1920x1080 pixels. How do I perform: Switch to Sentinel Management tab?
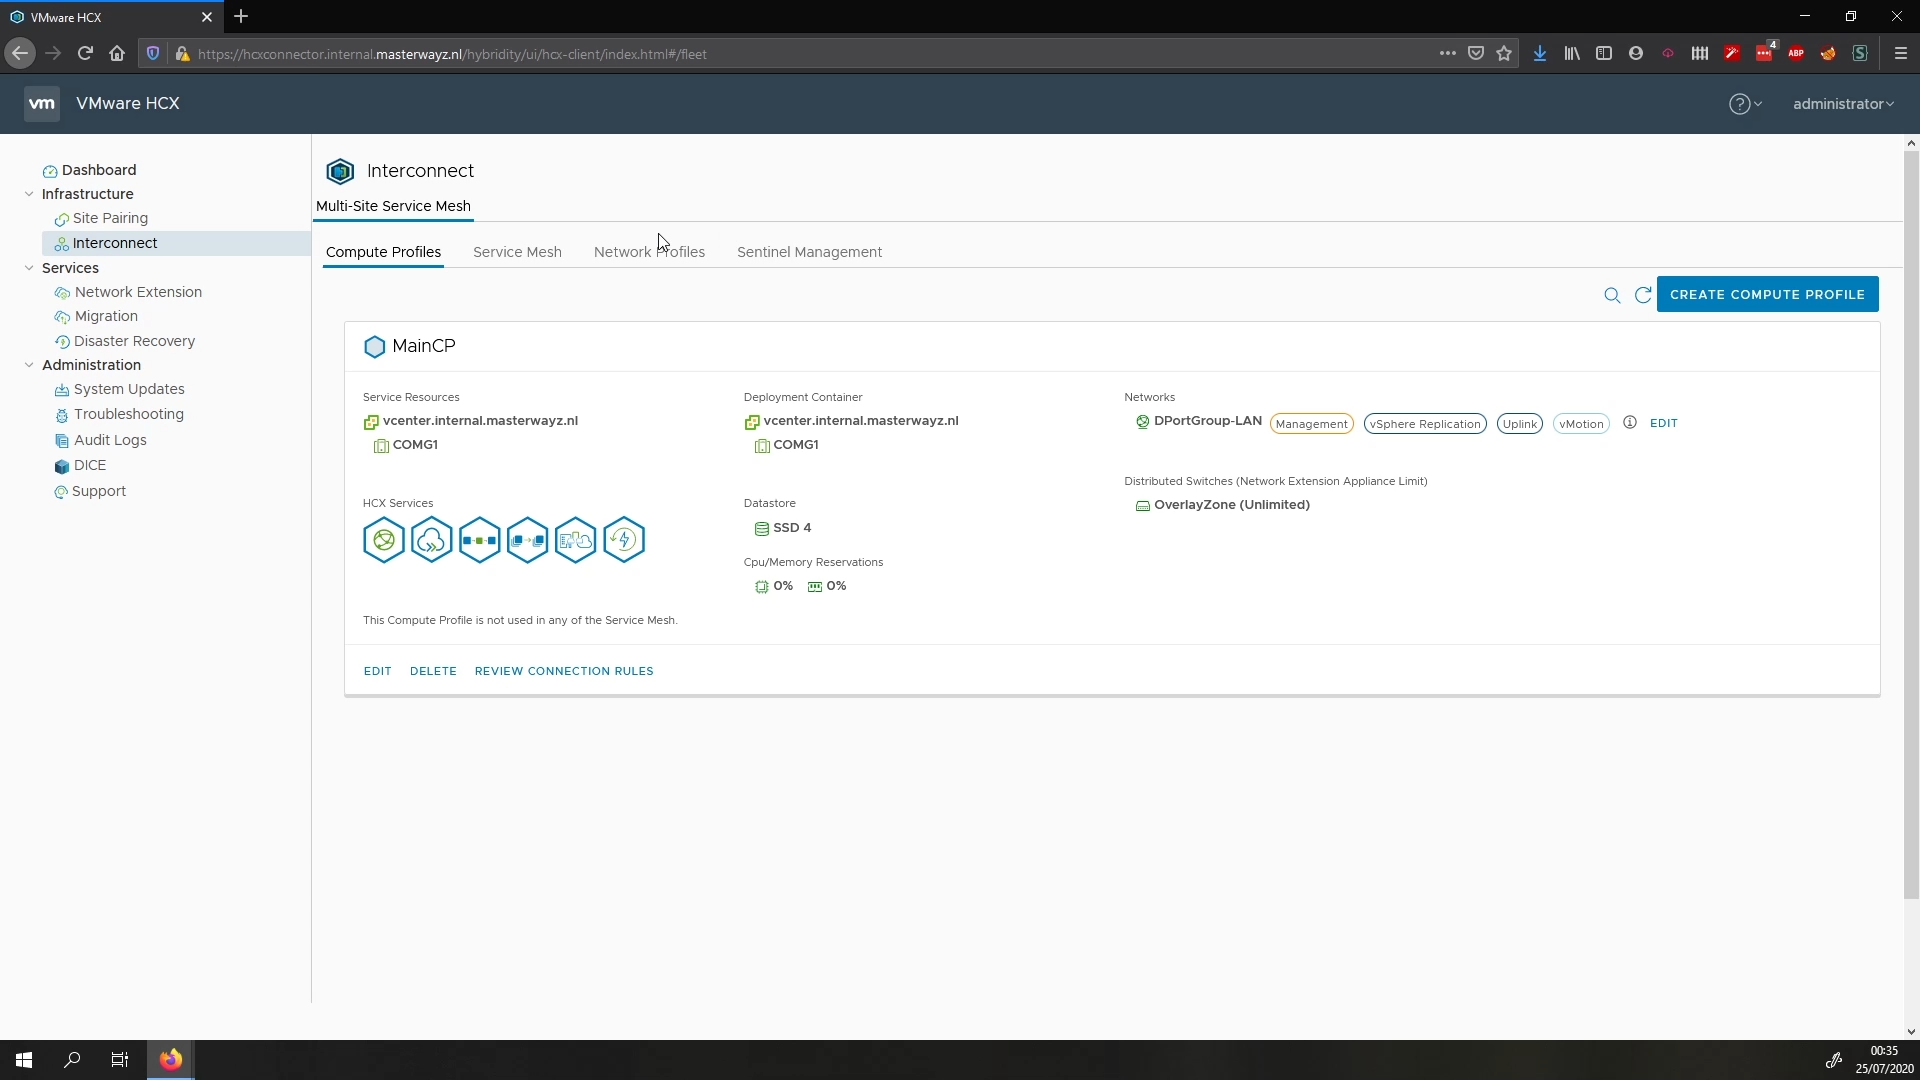pyautogui.click(x=809, y=252)
